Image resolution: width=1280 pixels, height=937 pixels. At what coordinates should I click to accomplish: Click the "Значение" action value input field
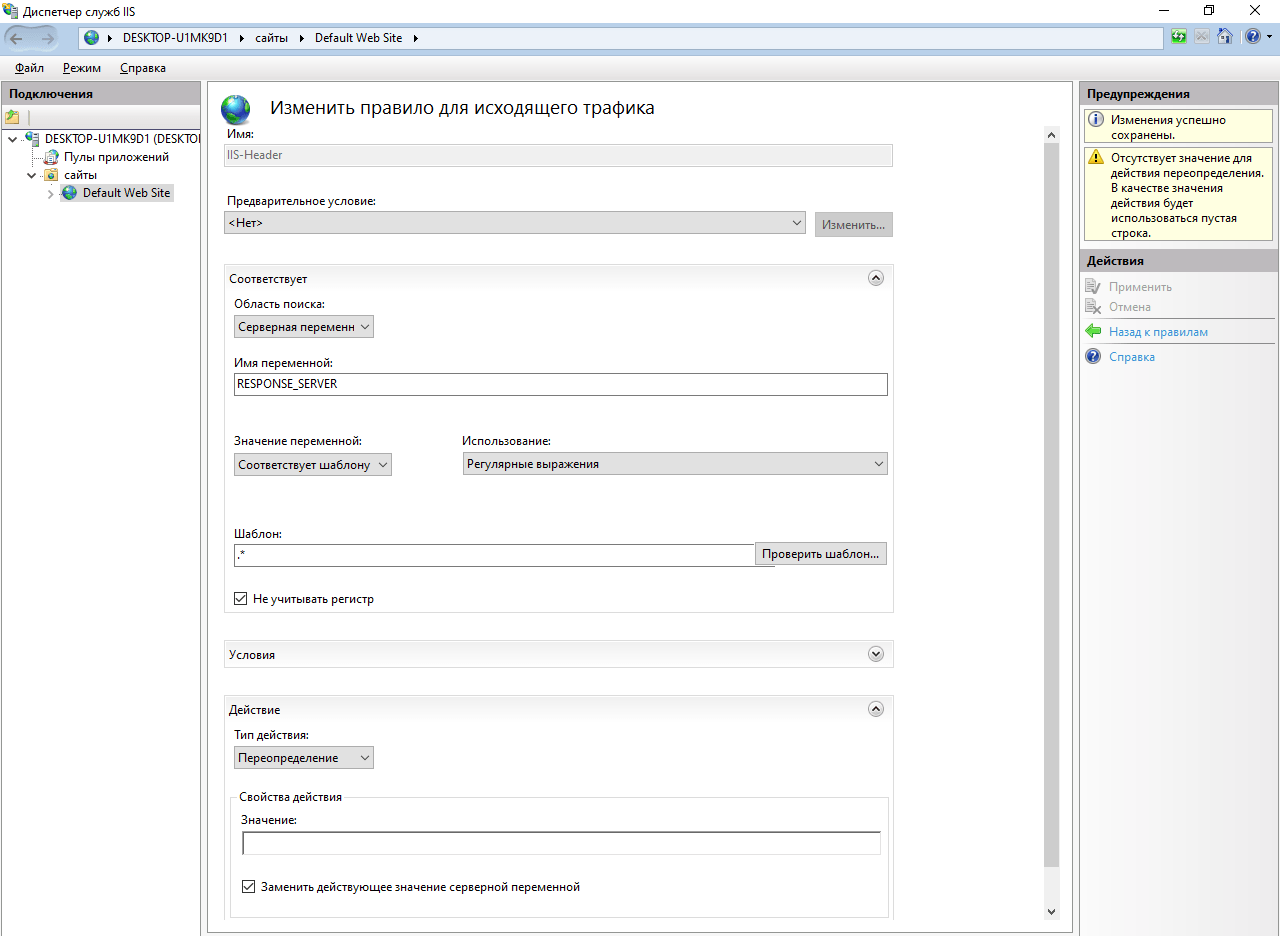(561, 843)
